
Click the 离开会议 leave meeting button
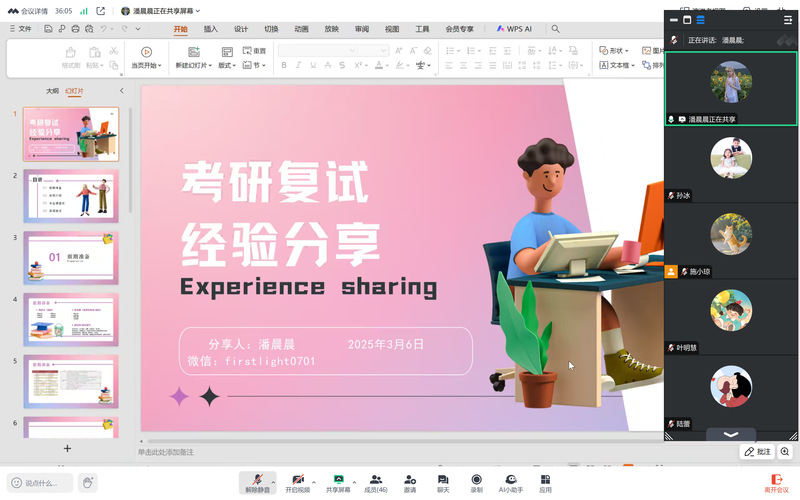[x=776, y=483]
